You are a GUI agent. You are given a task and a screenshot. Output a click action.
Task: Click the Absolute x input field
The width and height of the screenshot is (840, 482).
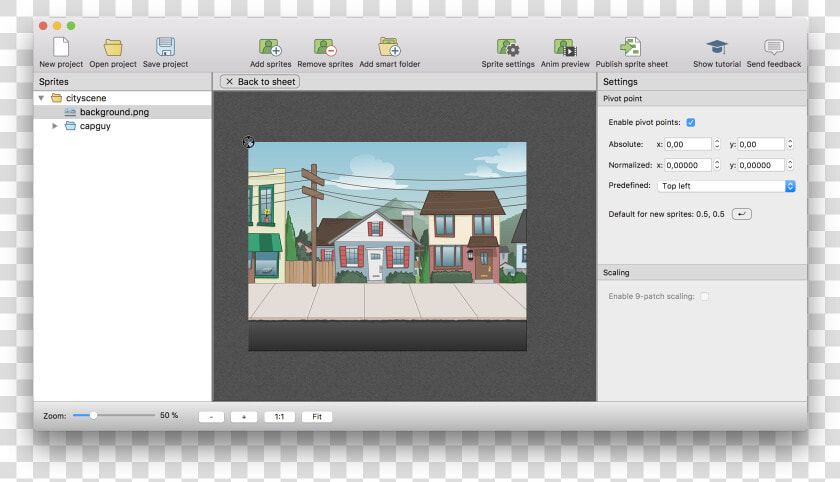[688, 144]
